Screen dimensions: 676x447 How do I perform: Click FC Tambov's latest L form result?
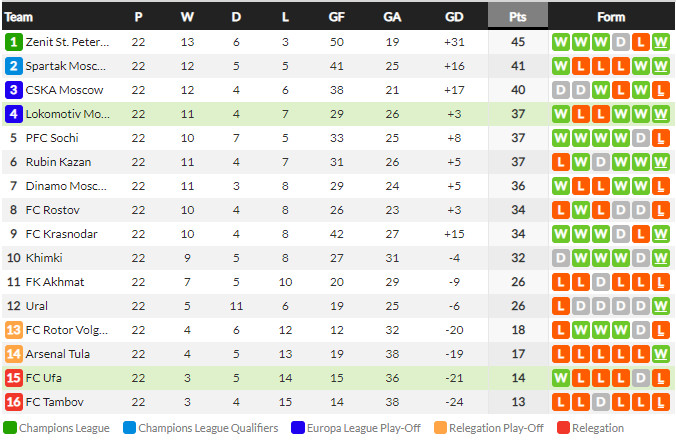(x=661, y=402)
